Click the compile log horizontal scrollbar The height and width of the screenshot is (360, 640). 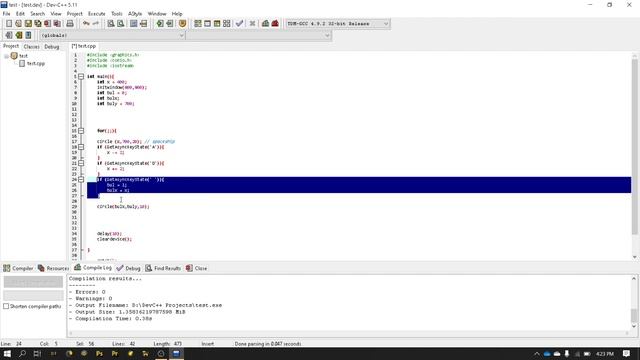click(x=349, y=333)
